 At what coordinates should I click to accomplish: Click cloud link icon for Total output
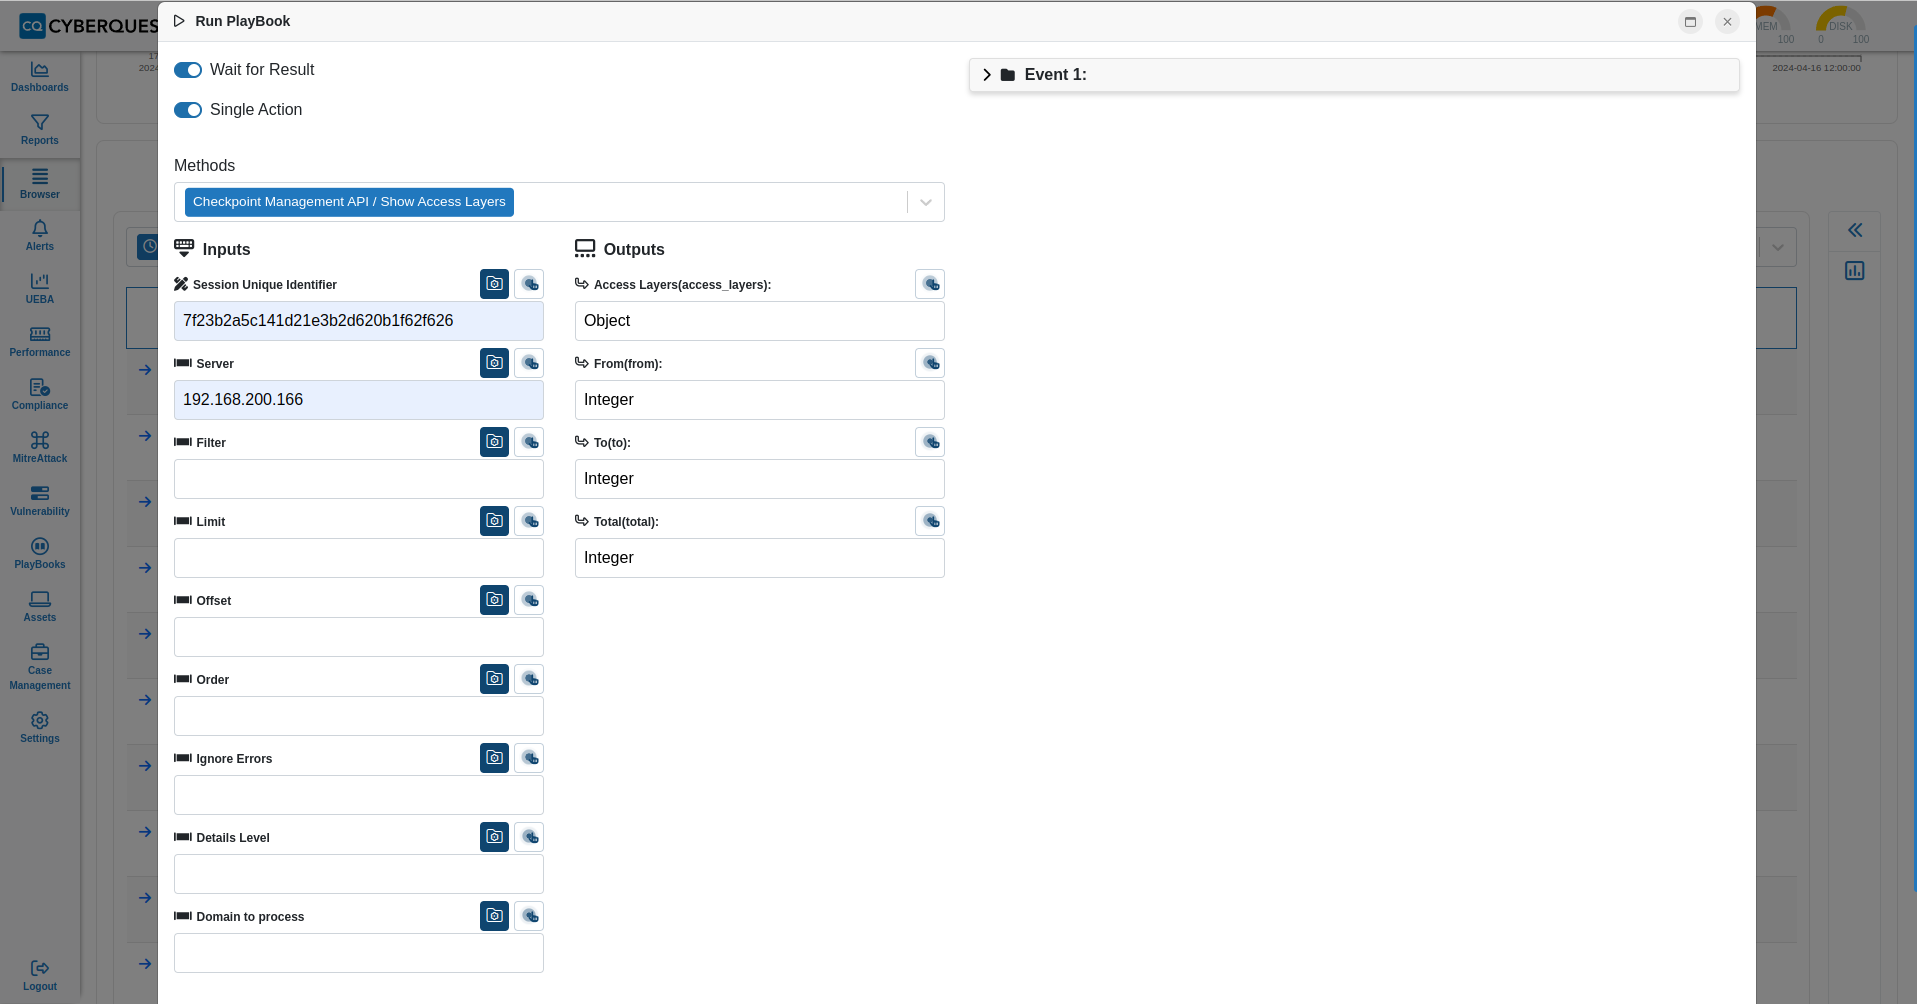[930, 521]
